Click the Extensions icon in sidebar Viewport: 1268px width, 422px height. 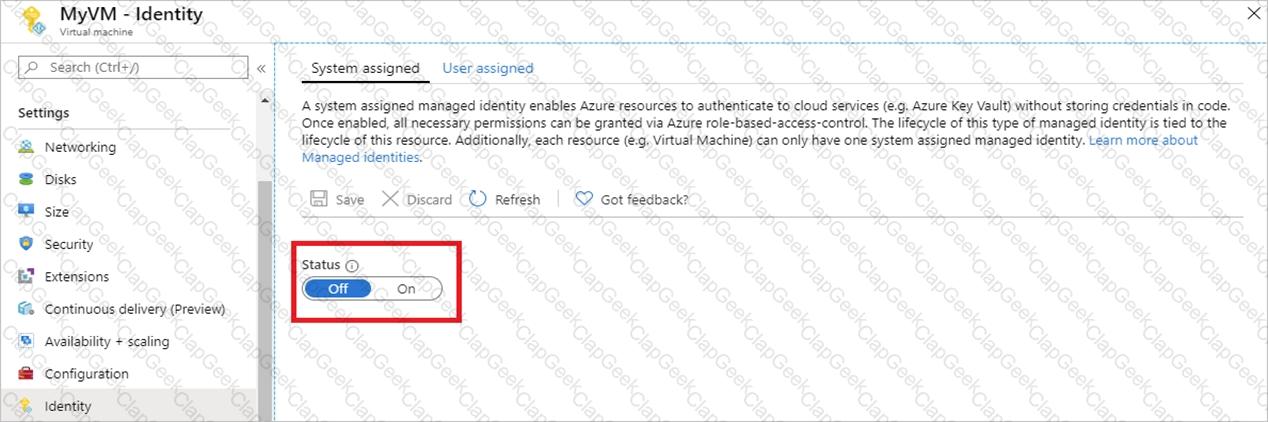tap(26, 277)
